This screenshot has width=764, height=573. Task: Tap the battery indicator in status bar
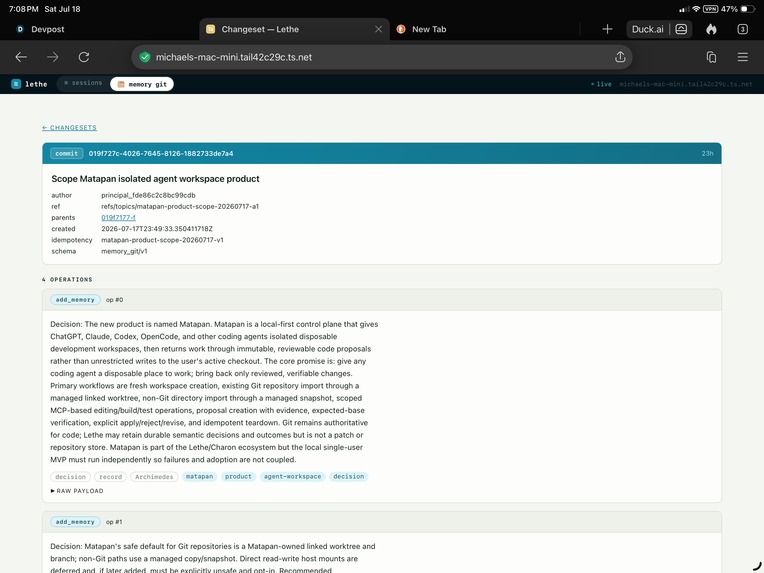tap(747, 9)
